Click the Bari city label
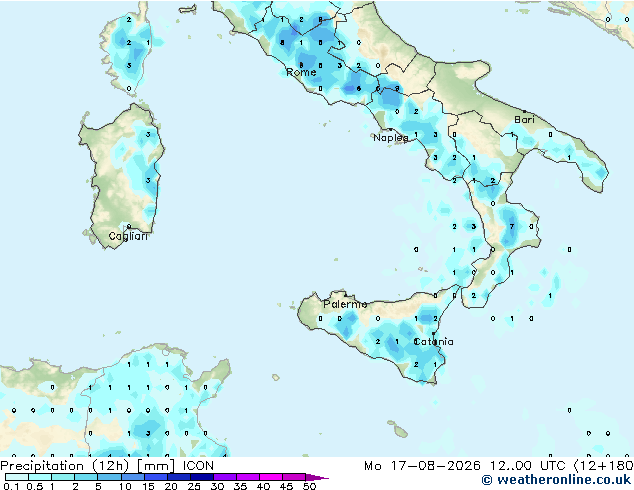Viewport: 634px width, 490px height. (x=524, y=120)
